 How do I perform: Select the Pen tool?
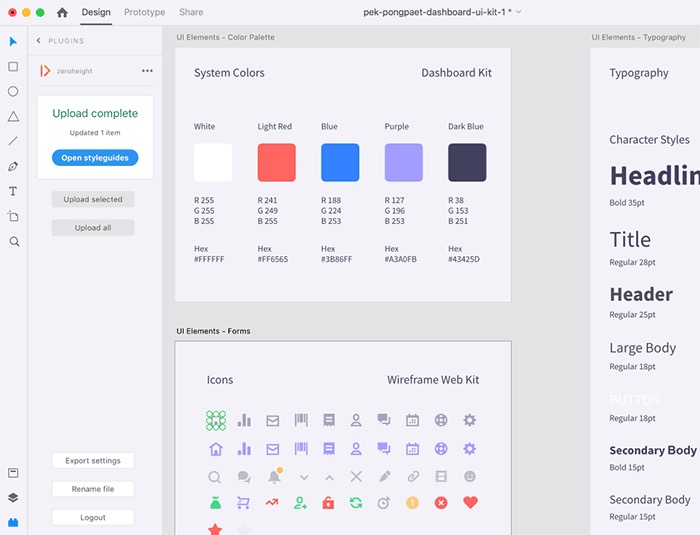[13, 167]
